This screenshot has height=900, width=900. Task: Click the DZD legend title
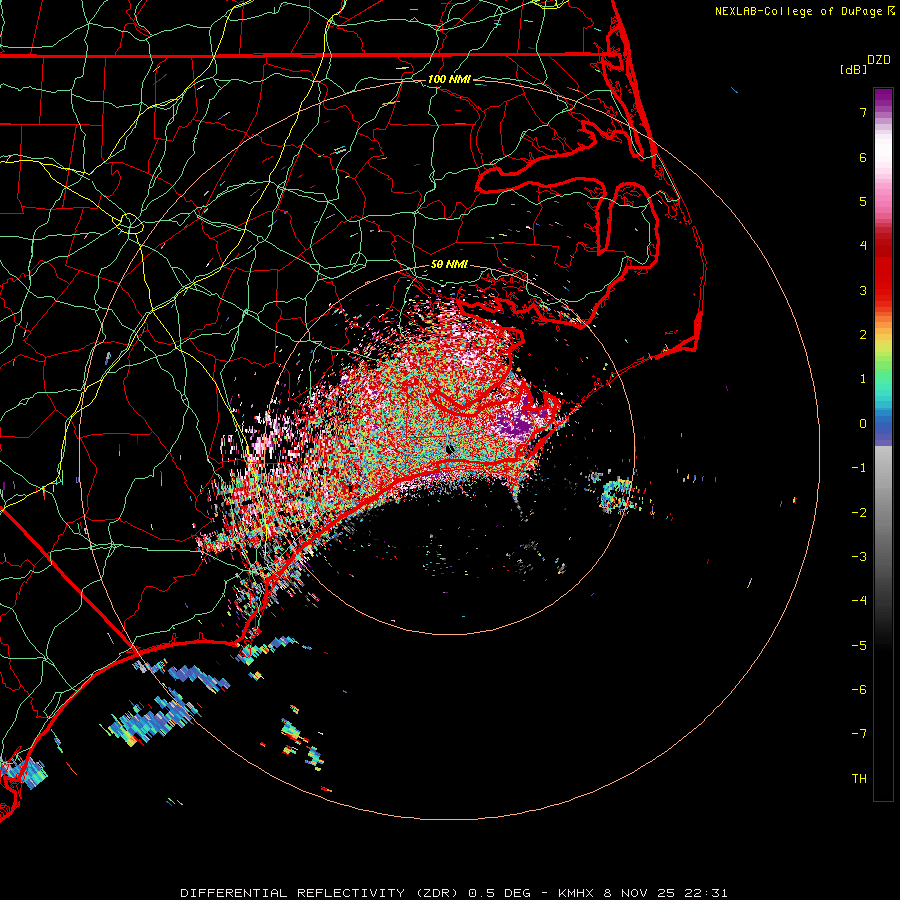click(x=879, y=60)
